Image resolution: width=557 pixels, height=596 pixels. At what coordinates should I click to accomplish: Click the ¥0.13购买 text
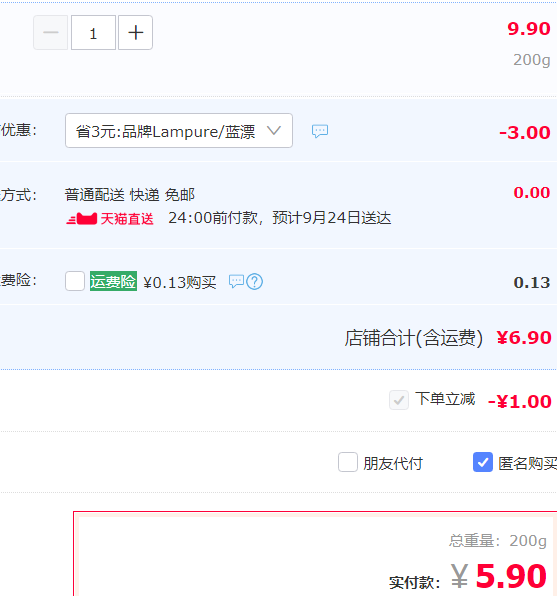point(179,282)
